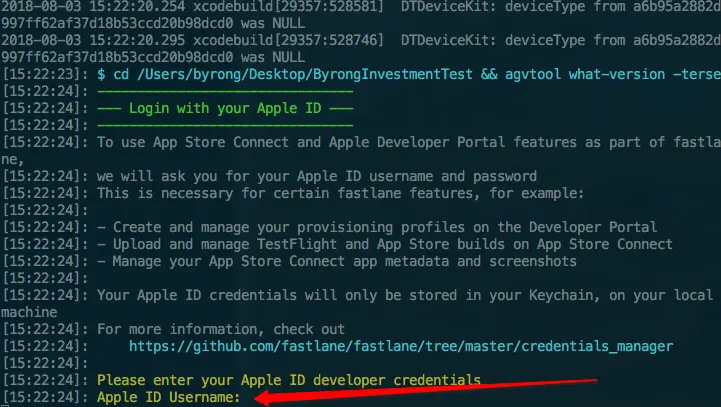Click the 'Login with your Apple ID' heading

click(x=225, y=109)
